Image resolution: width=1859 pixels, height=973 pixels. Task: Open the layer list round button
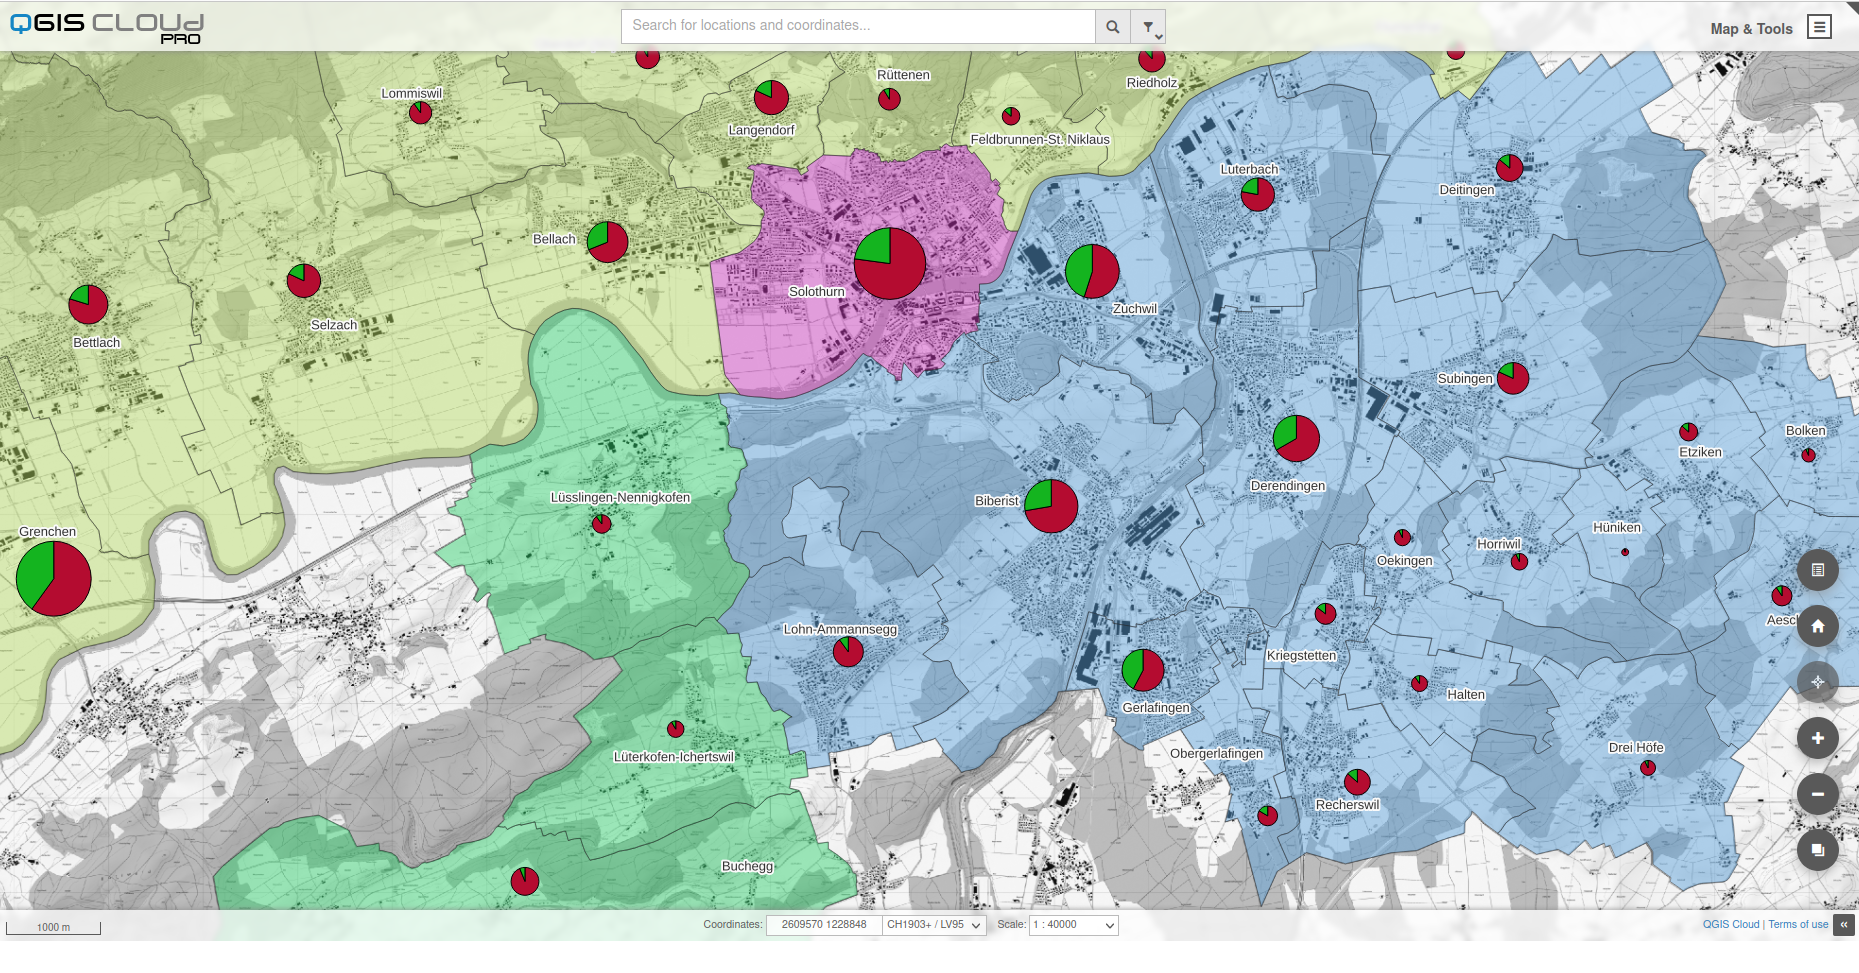point(1817,570)
